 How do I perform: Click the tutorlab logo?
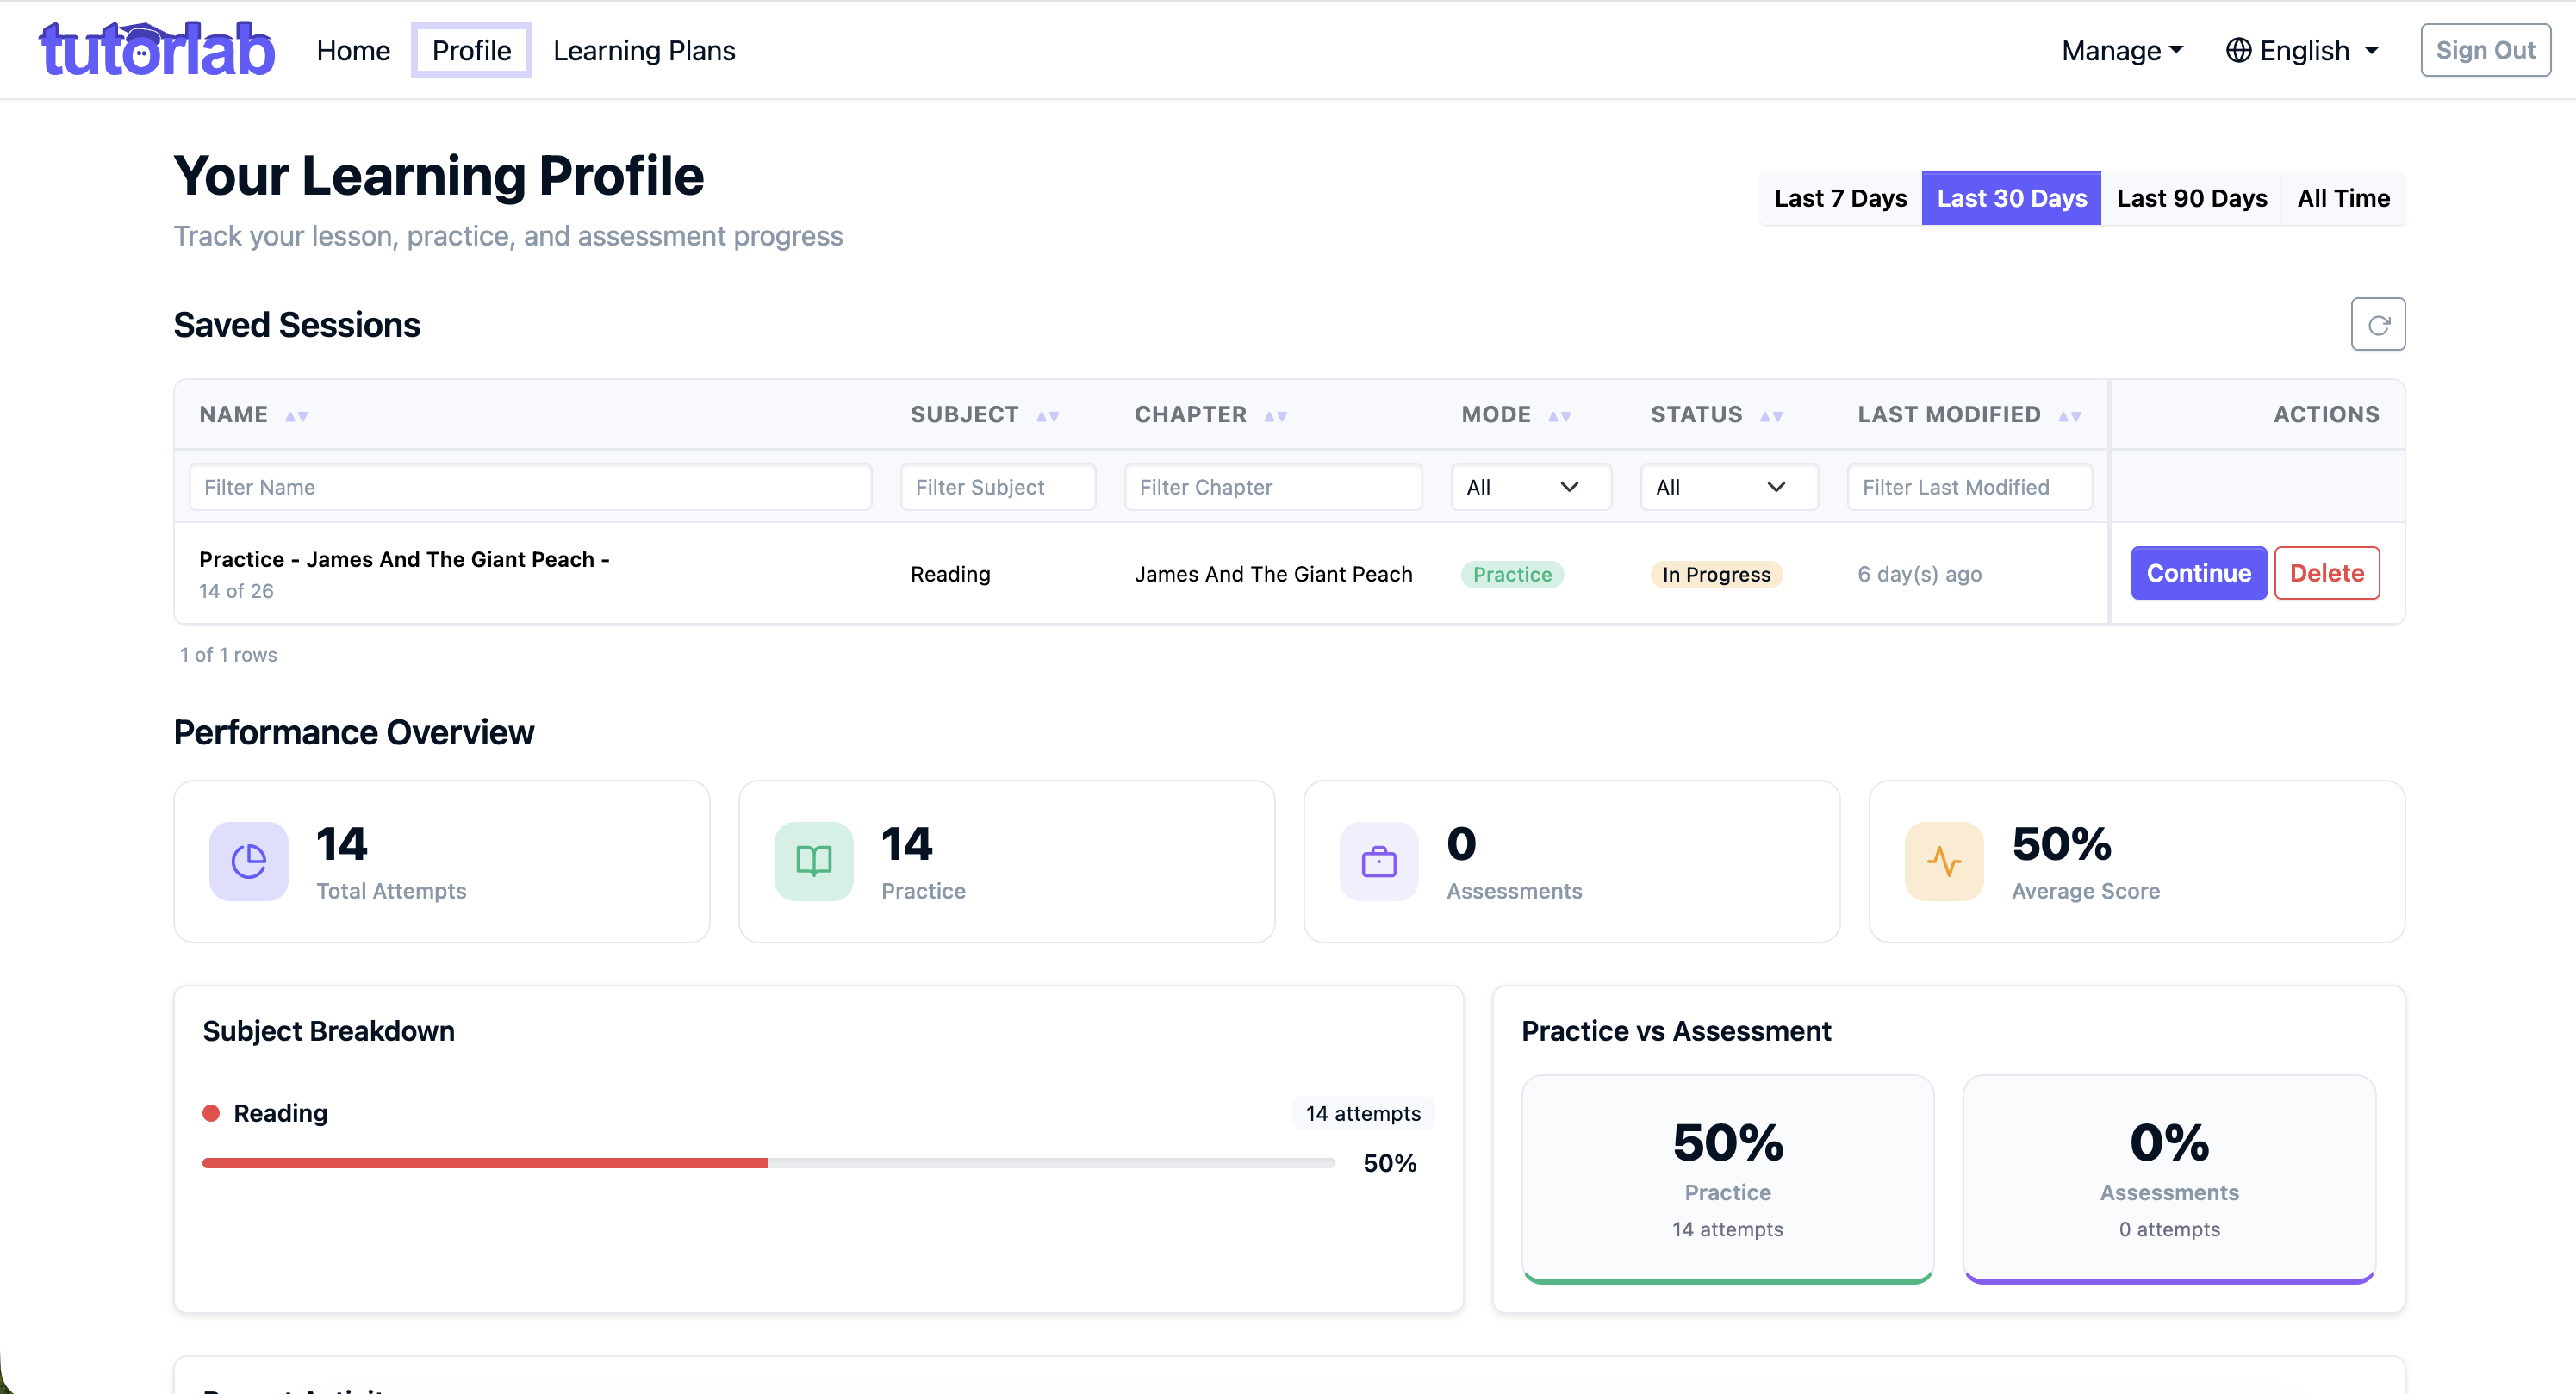click(157, 50)
